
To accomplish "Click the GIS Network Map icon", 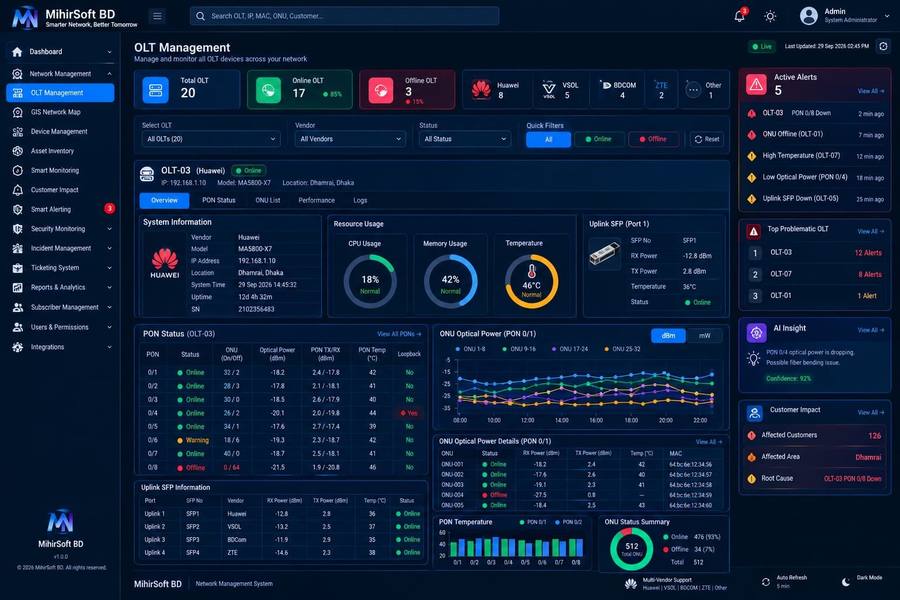I will click(x=18, y=112).
